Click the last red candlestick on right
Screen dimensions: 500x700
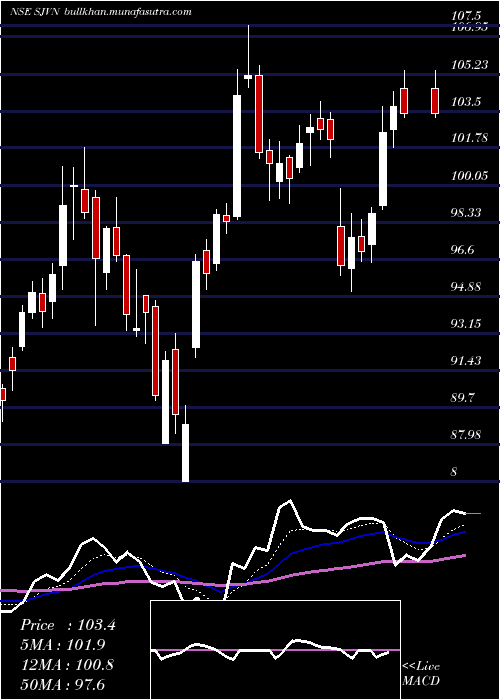click(435, 101)
